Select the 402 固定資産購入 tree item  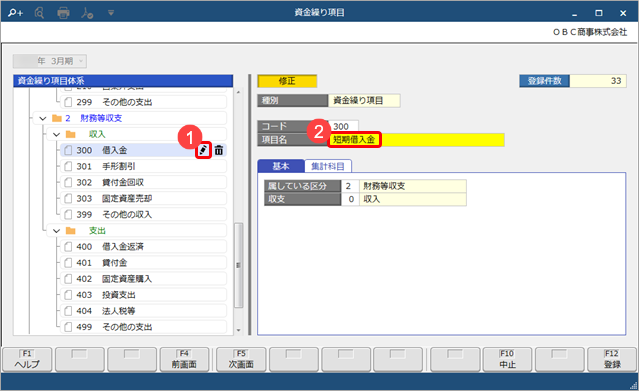[143, 279]
